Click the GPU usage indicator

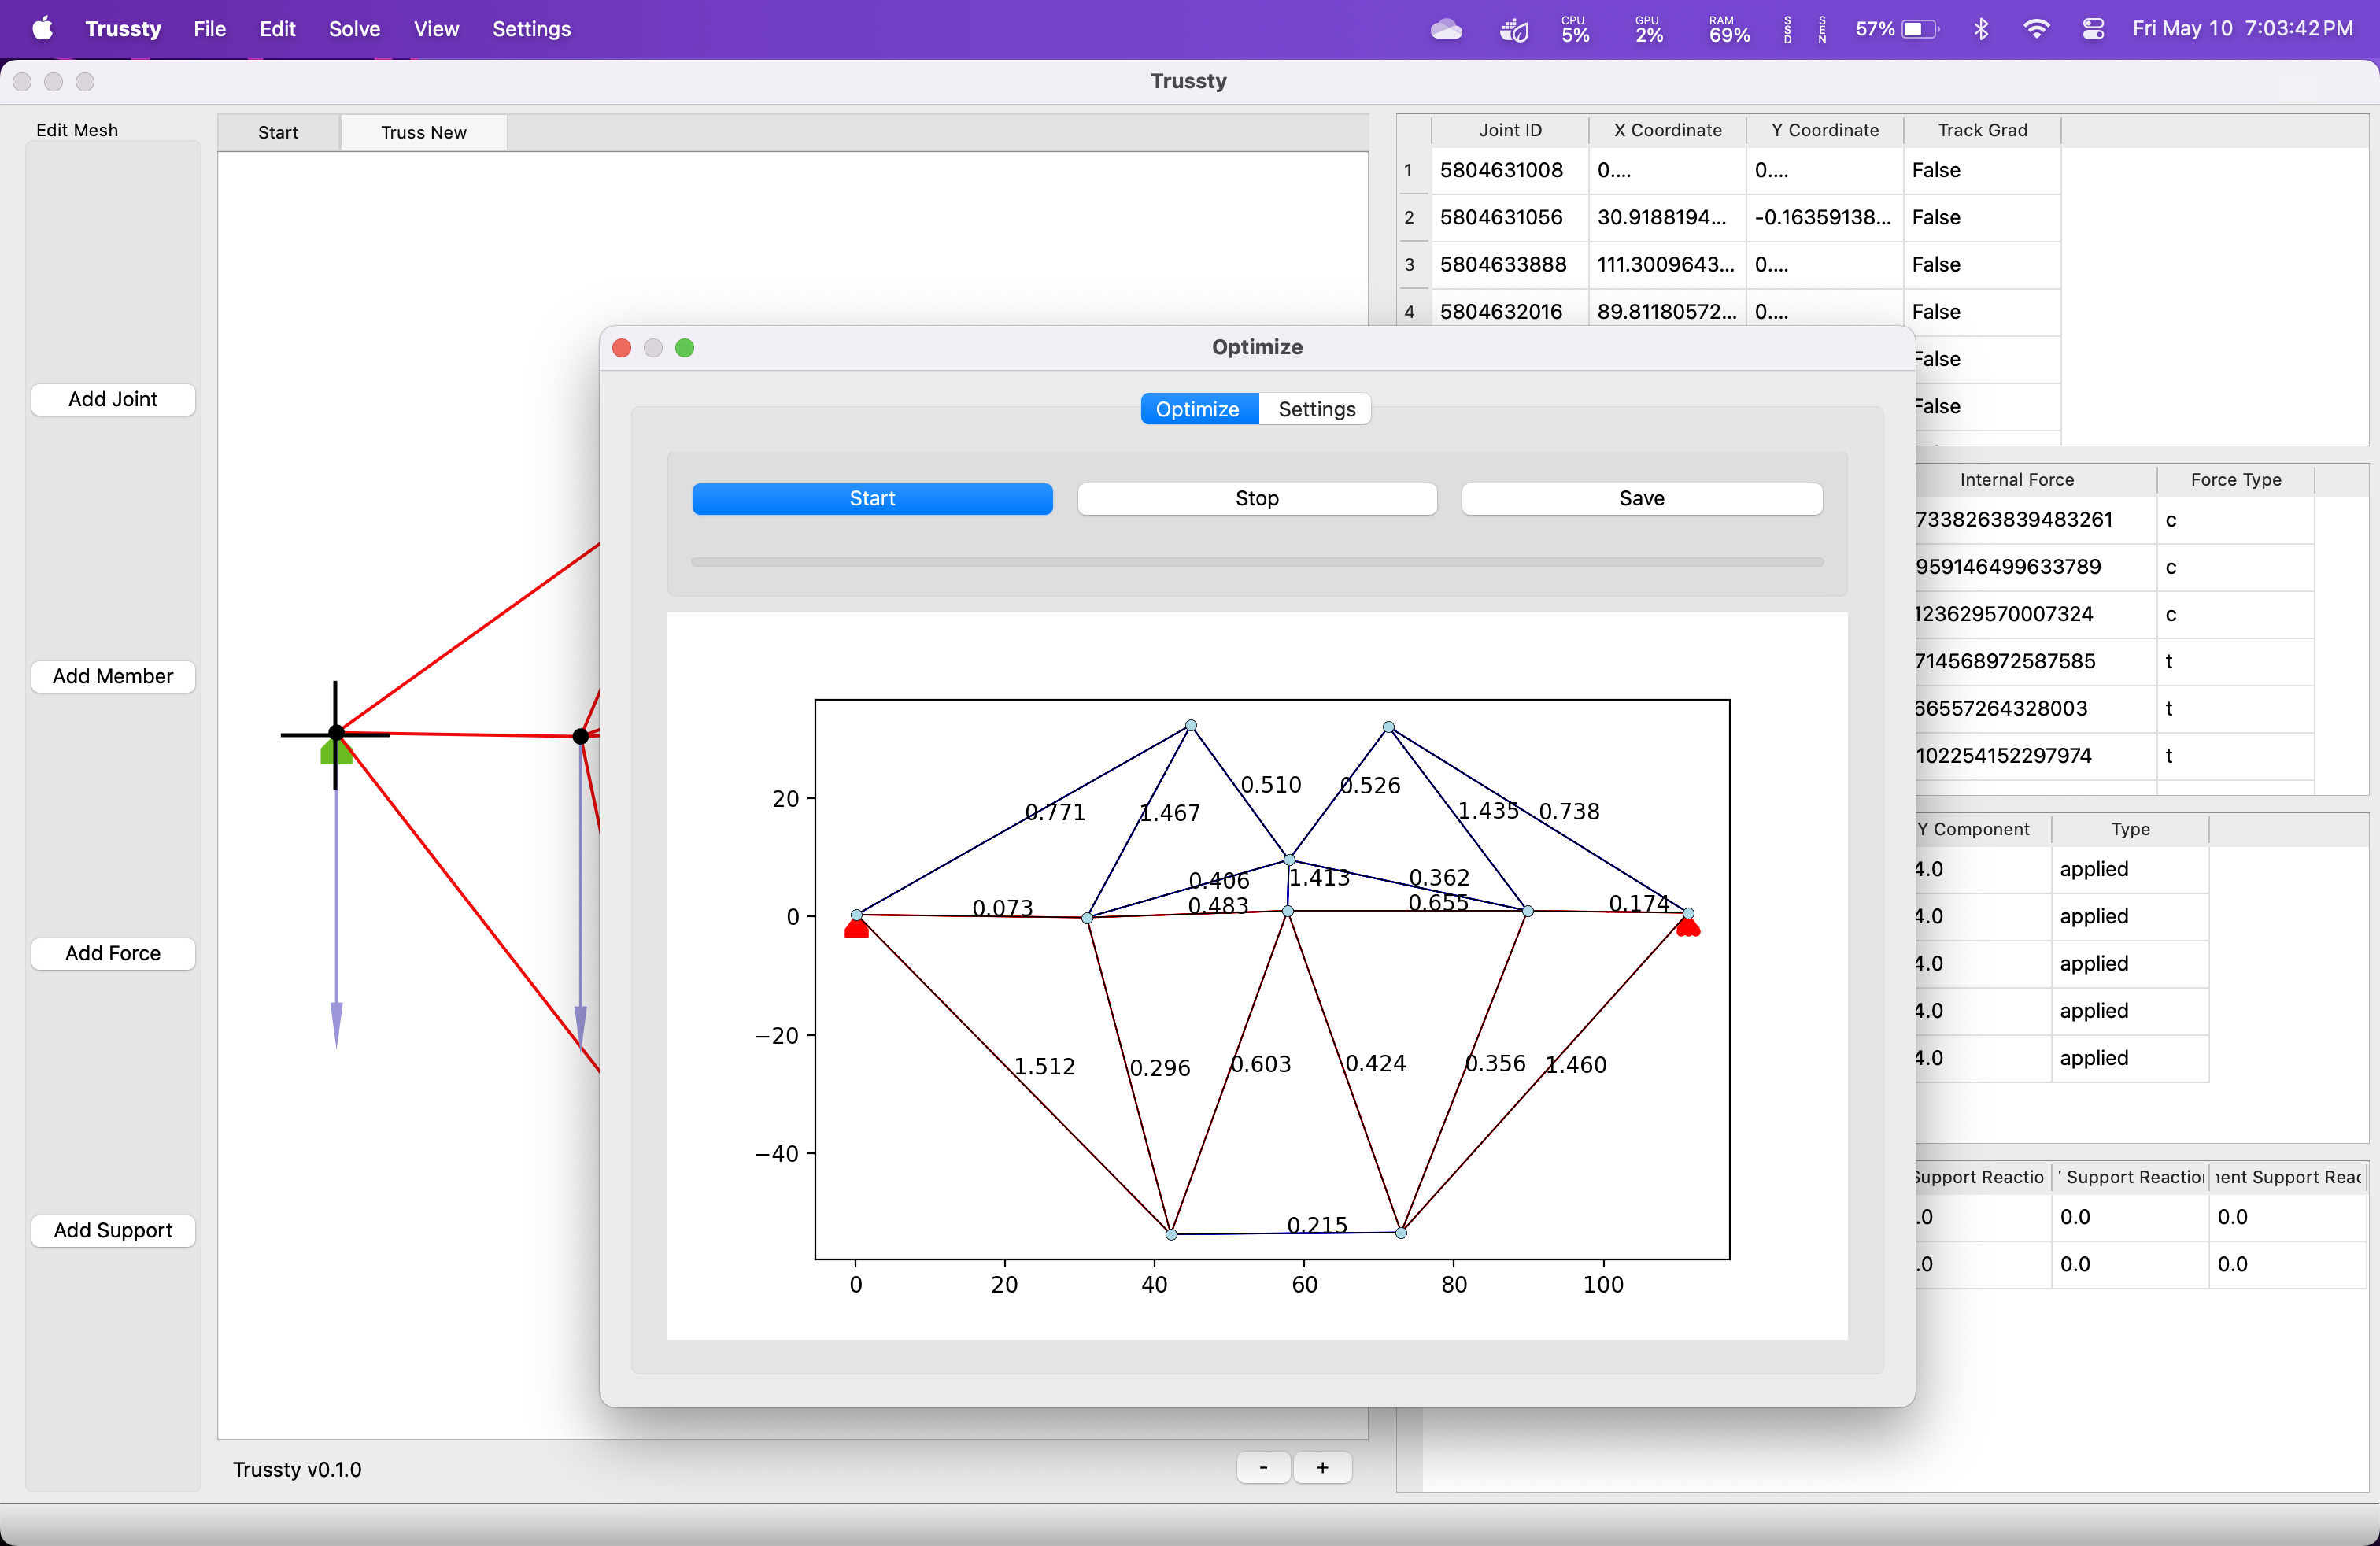[1649, 29]
